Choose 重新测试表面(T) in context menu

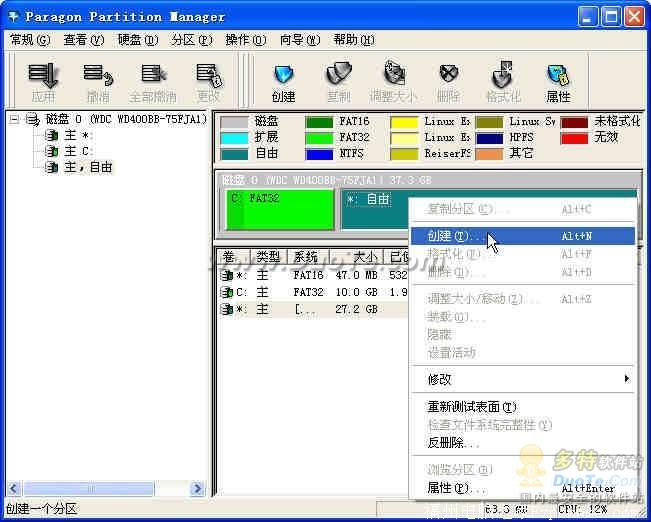[522, 407]
